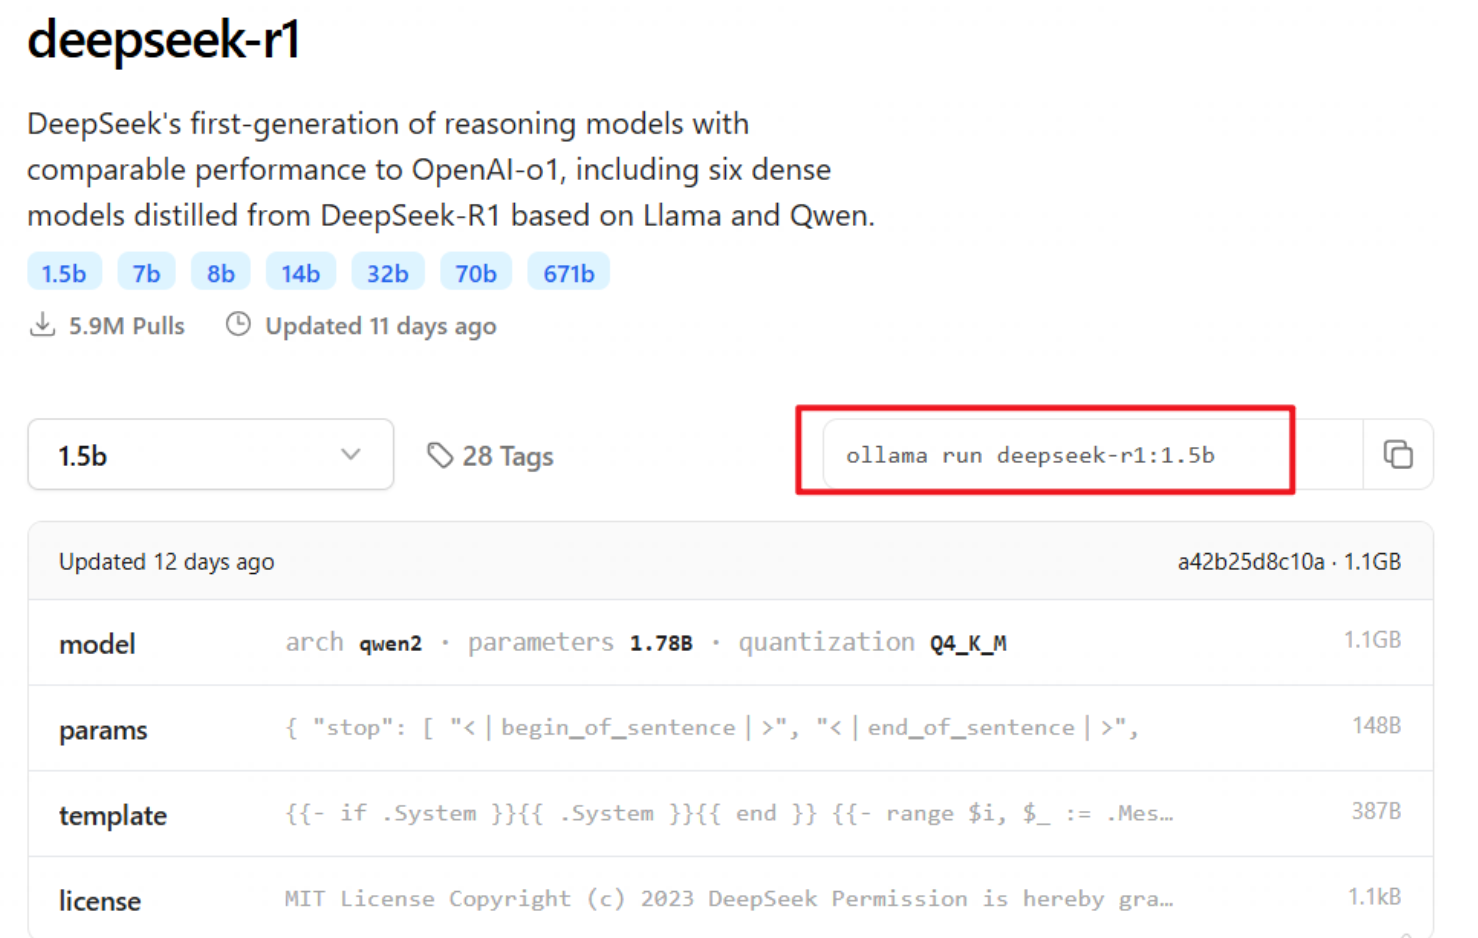Click the 387B size in template row
The width and height of the screenshot is (1478, 938).
[x=1377, y=811]
